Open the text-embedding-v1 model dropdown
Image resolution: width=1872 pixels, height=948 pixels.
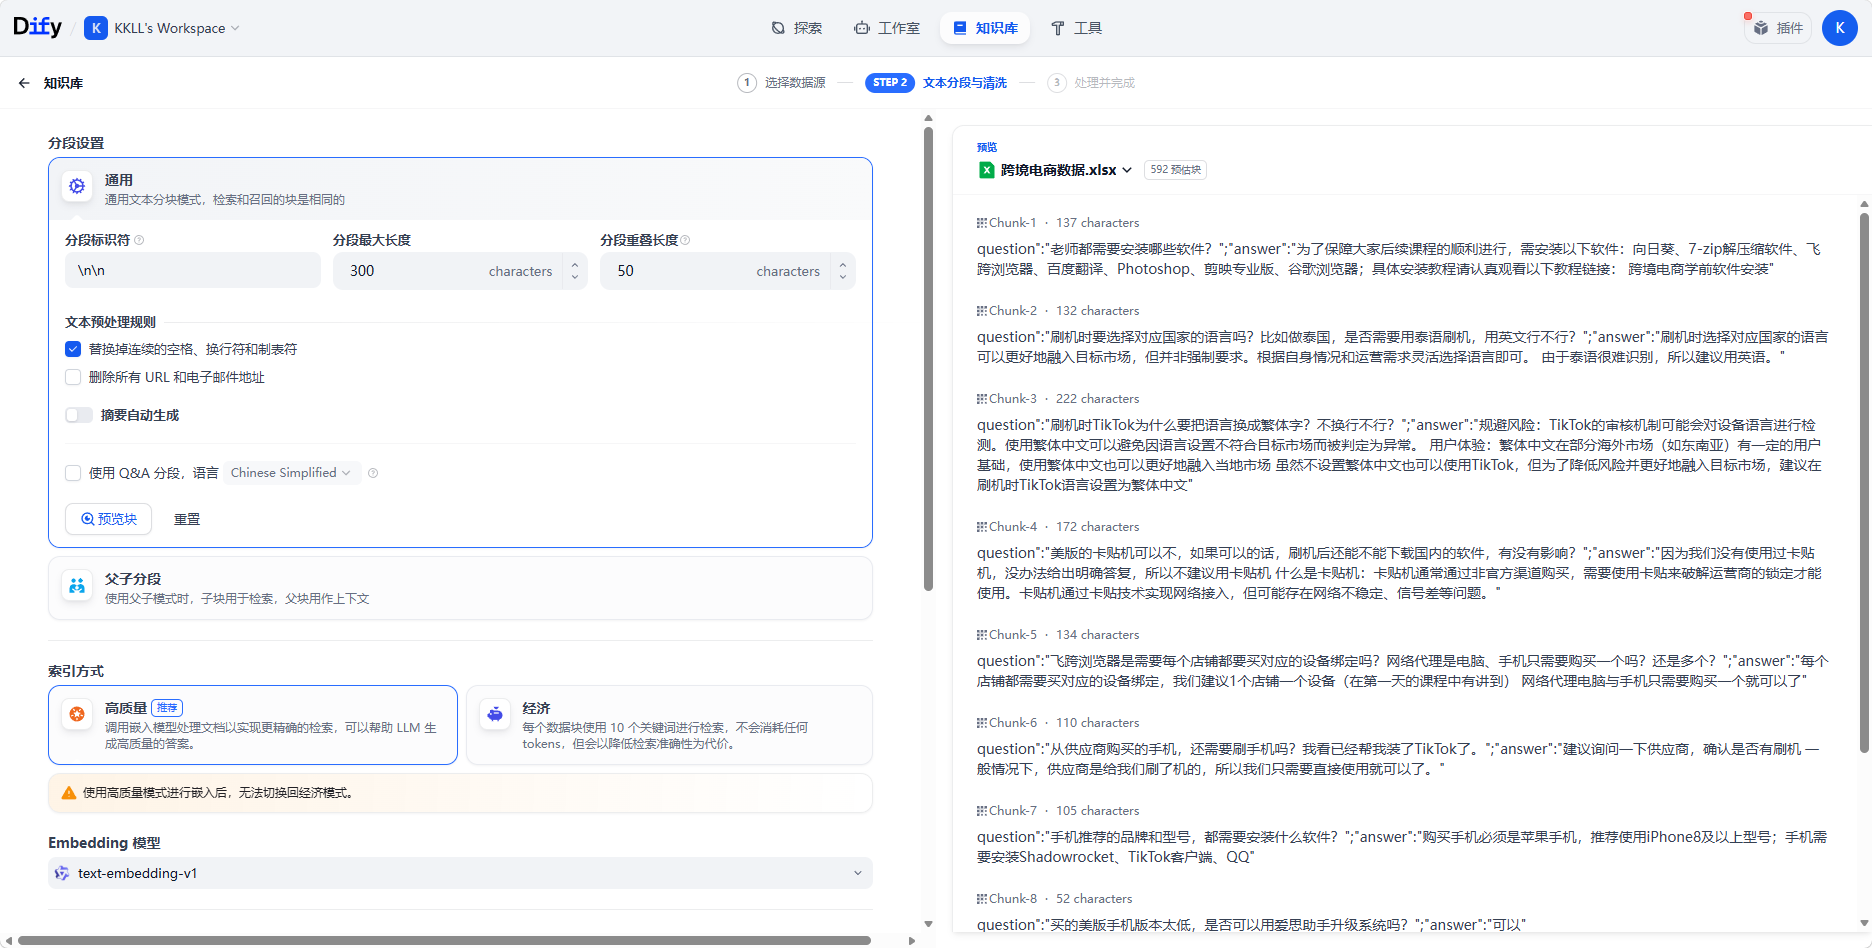(x=460, y=873)
